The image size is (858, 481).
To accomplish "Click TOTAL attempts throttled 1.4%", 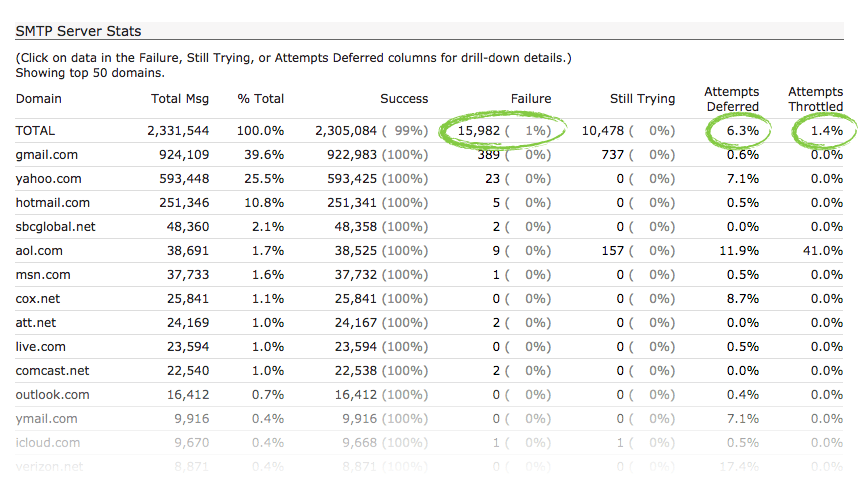I will point(824,131).
